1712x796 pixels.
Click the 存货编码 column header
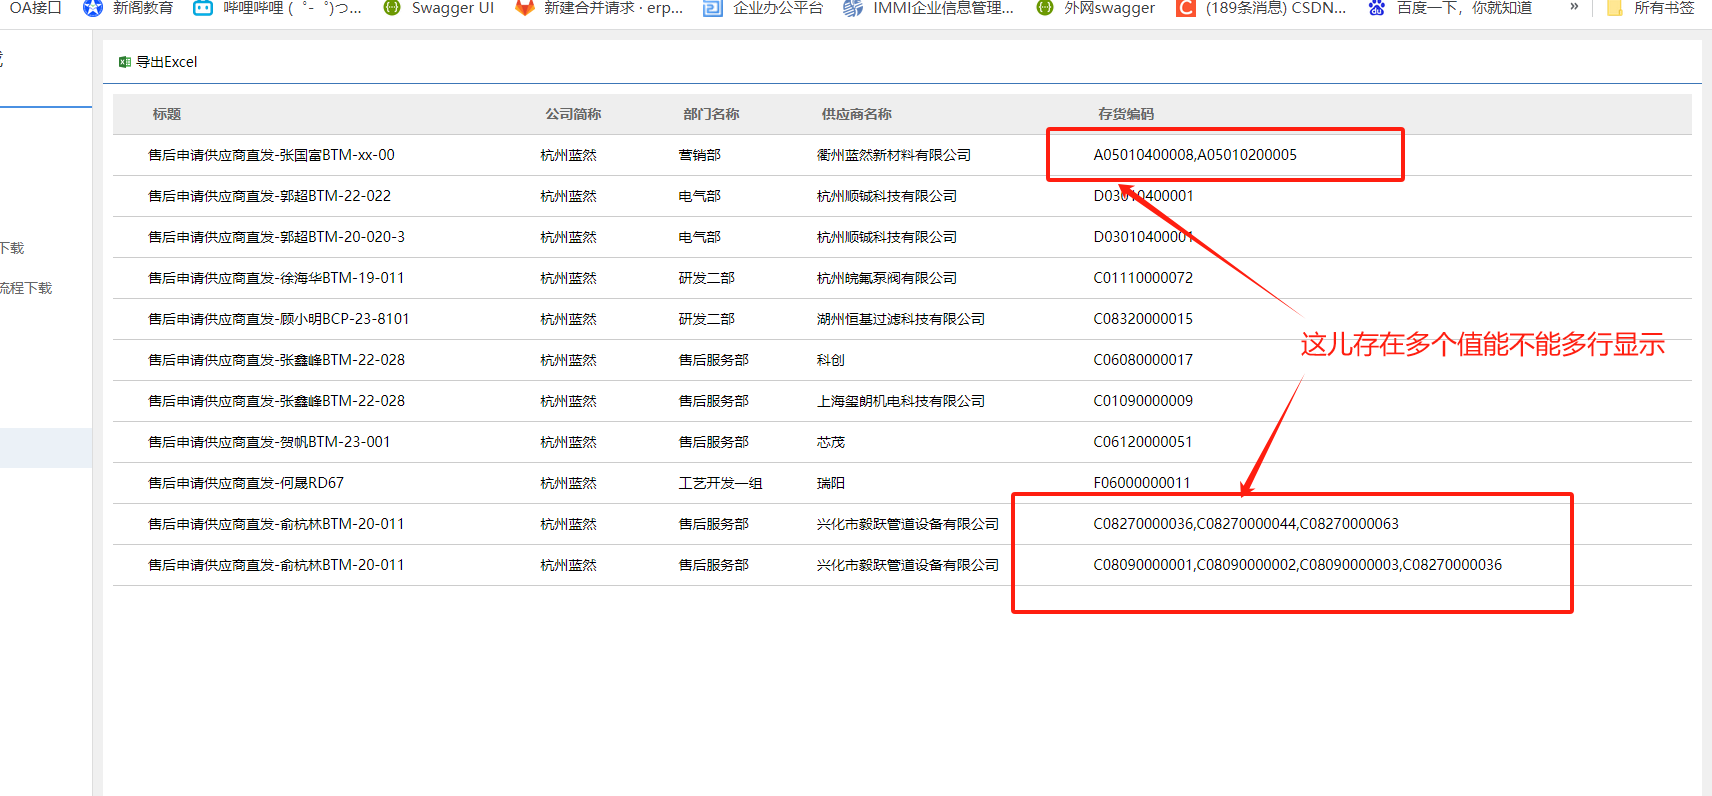(1126, 114)
